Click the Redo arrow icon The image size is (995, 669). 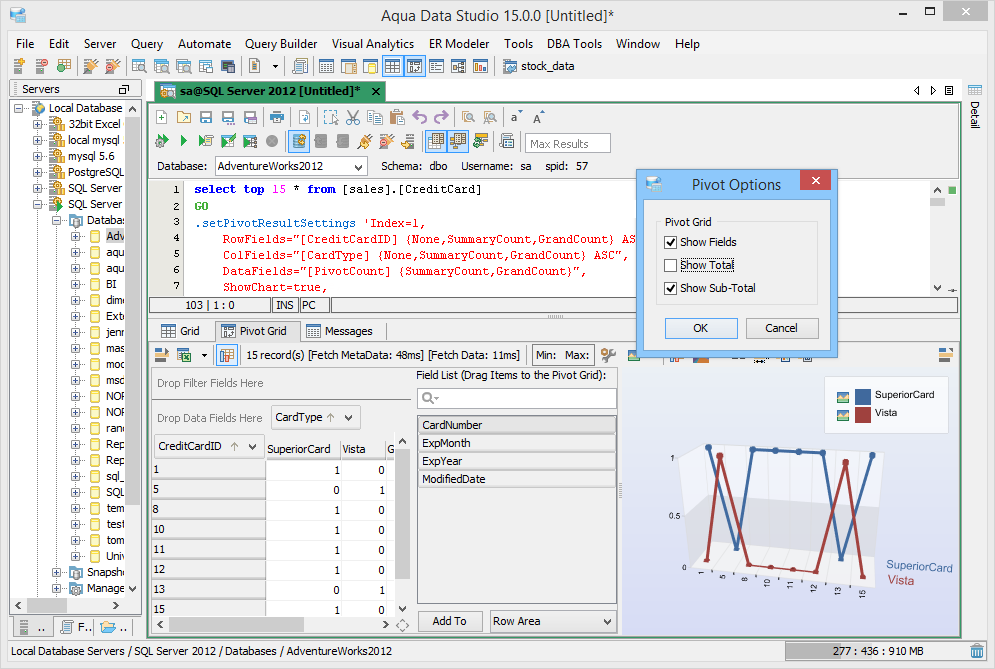[x=441, y=117]
